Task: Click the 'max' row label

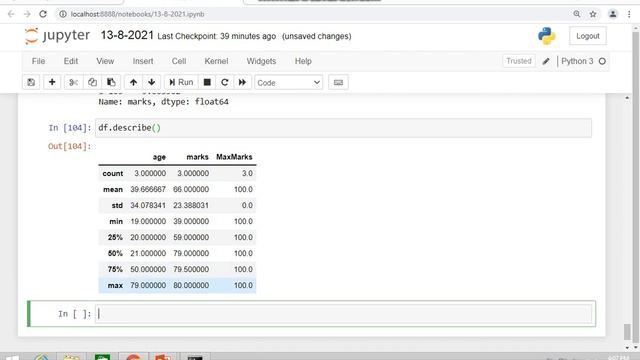Action: coord(115,285)
